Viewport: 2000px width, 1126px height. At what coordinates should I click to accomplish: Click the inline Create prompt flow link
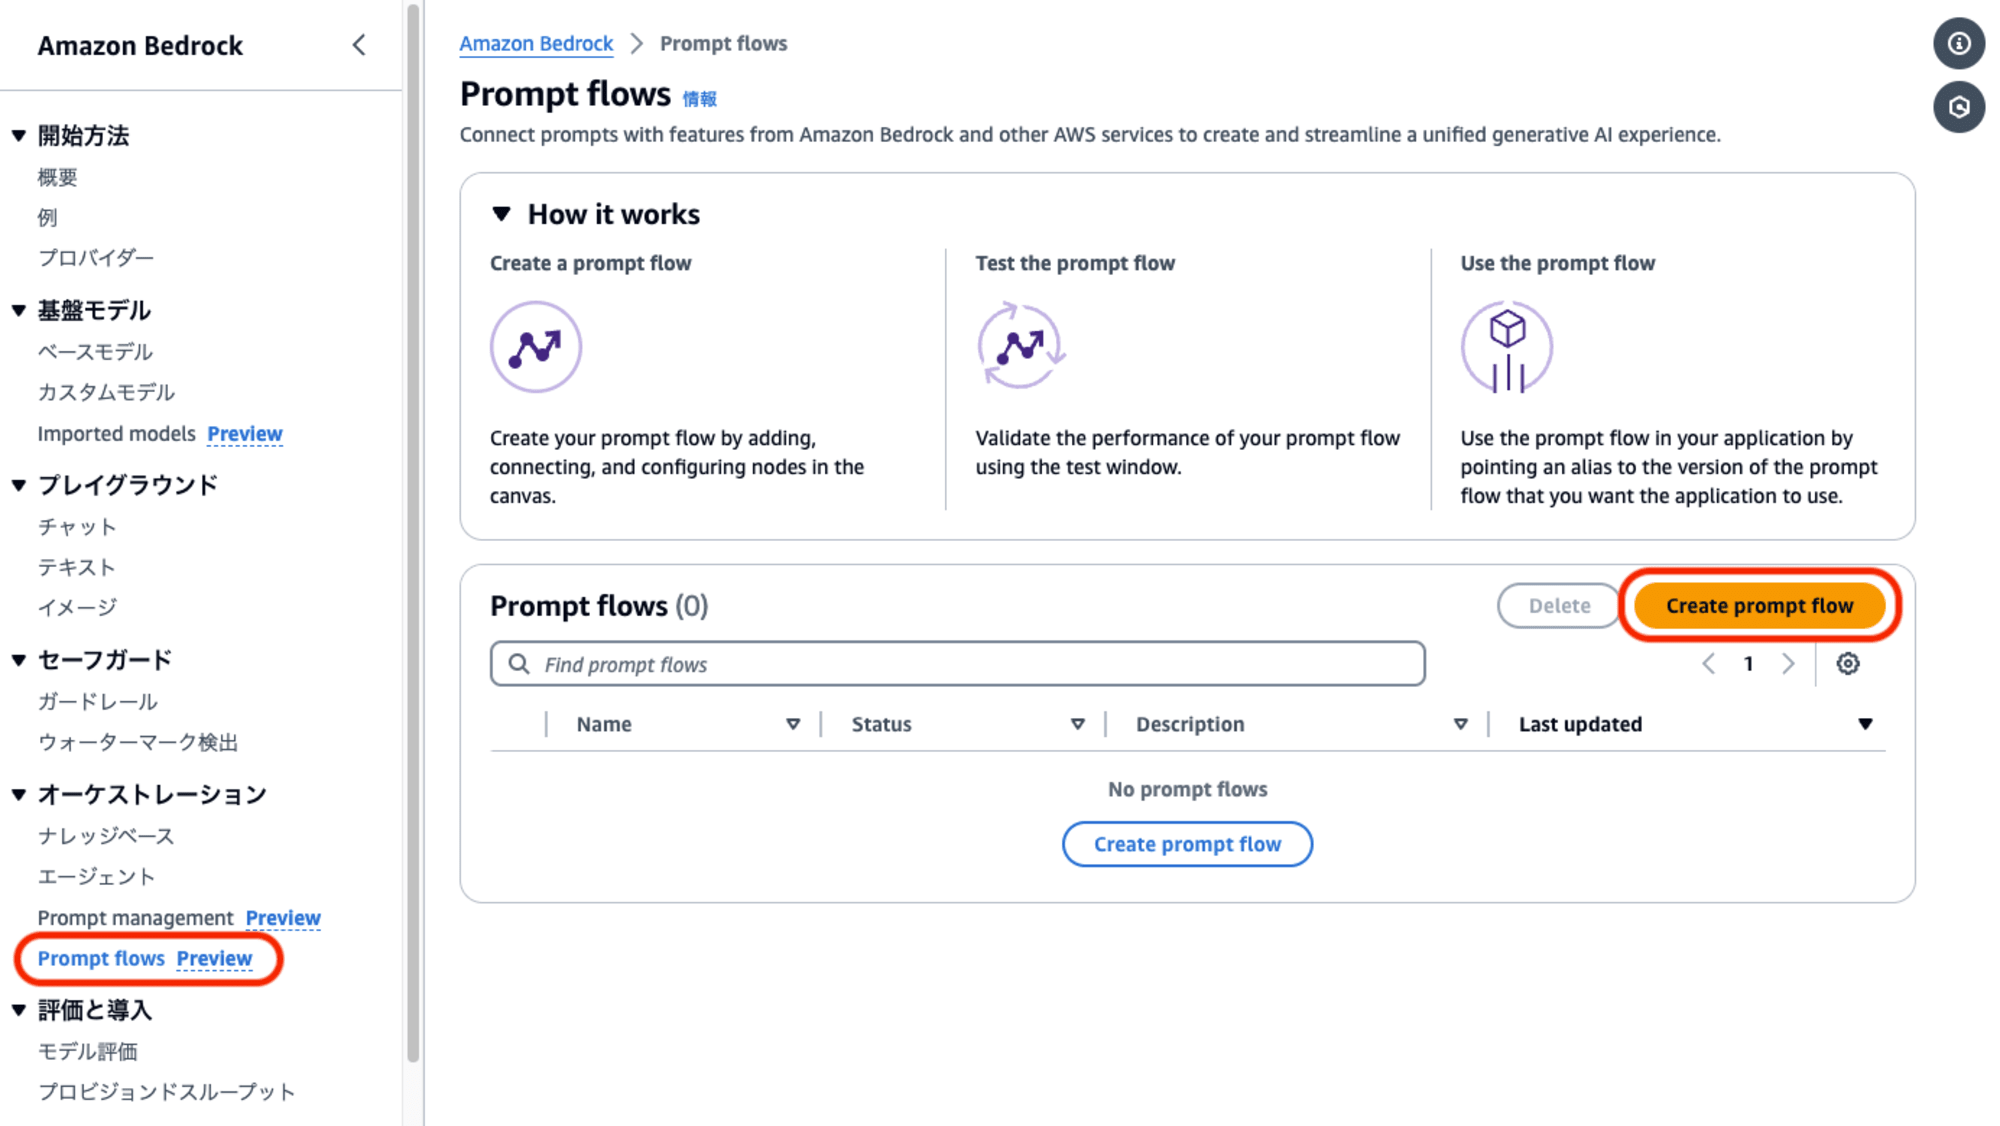tap(1187, 843)
